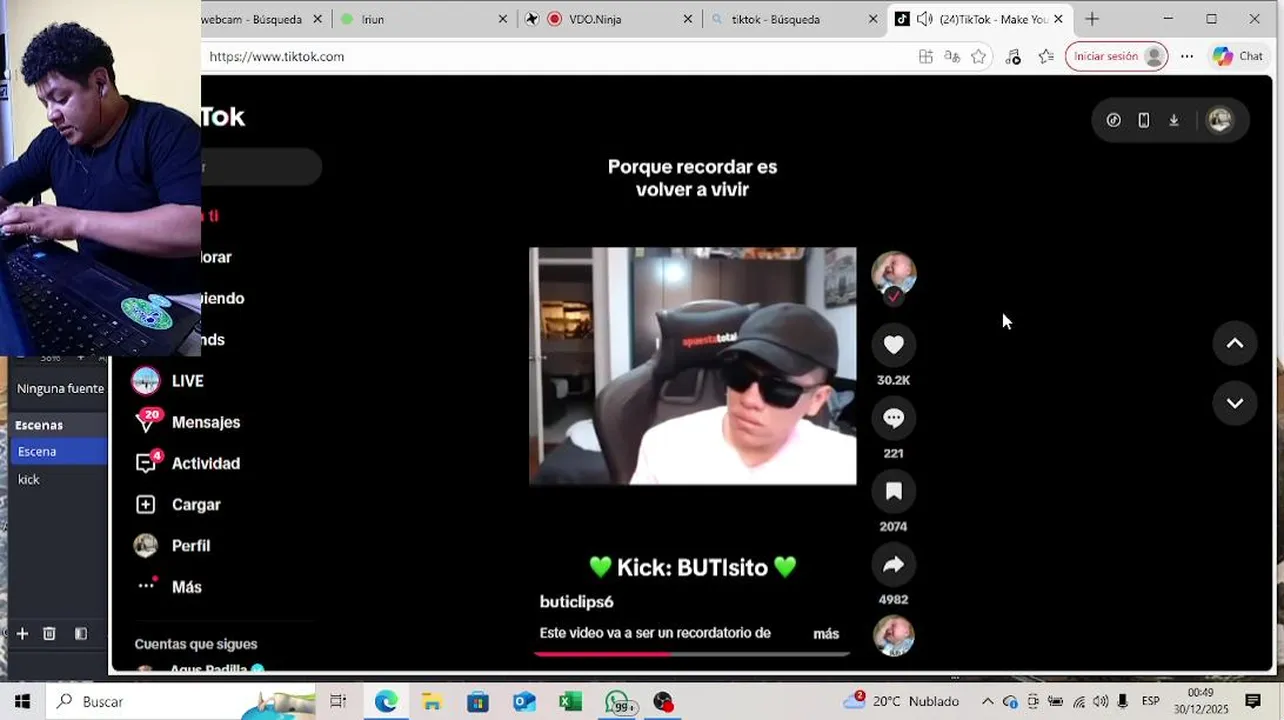Image resolution: width=1284 pixels, height=720 pixels.
Task: Open Perfil in TikTok sidebar
Action: (x=172, y=546)
